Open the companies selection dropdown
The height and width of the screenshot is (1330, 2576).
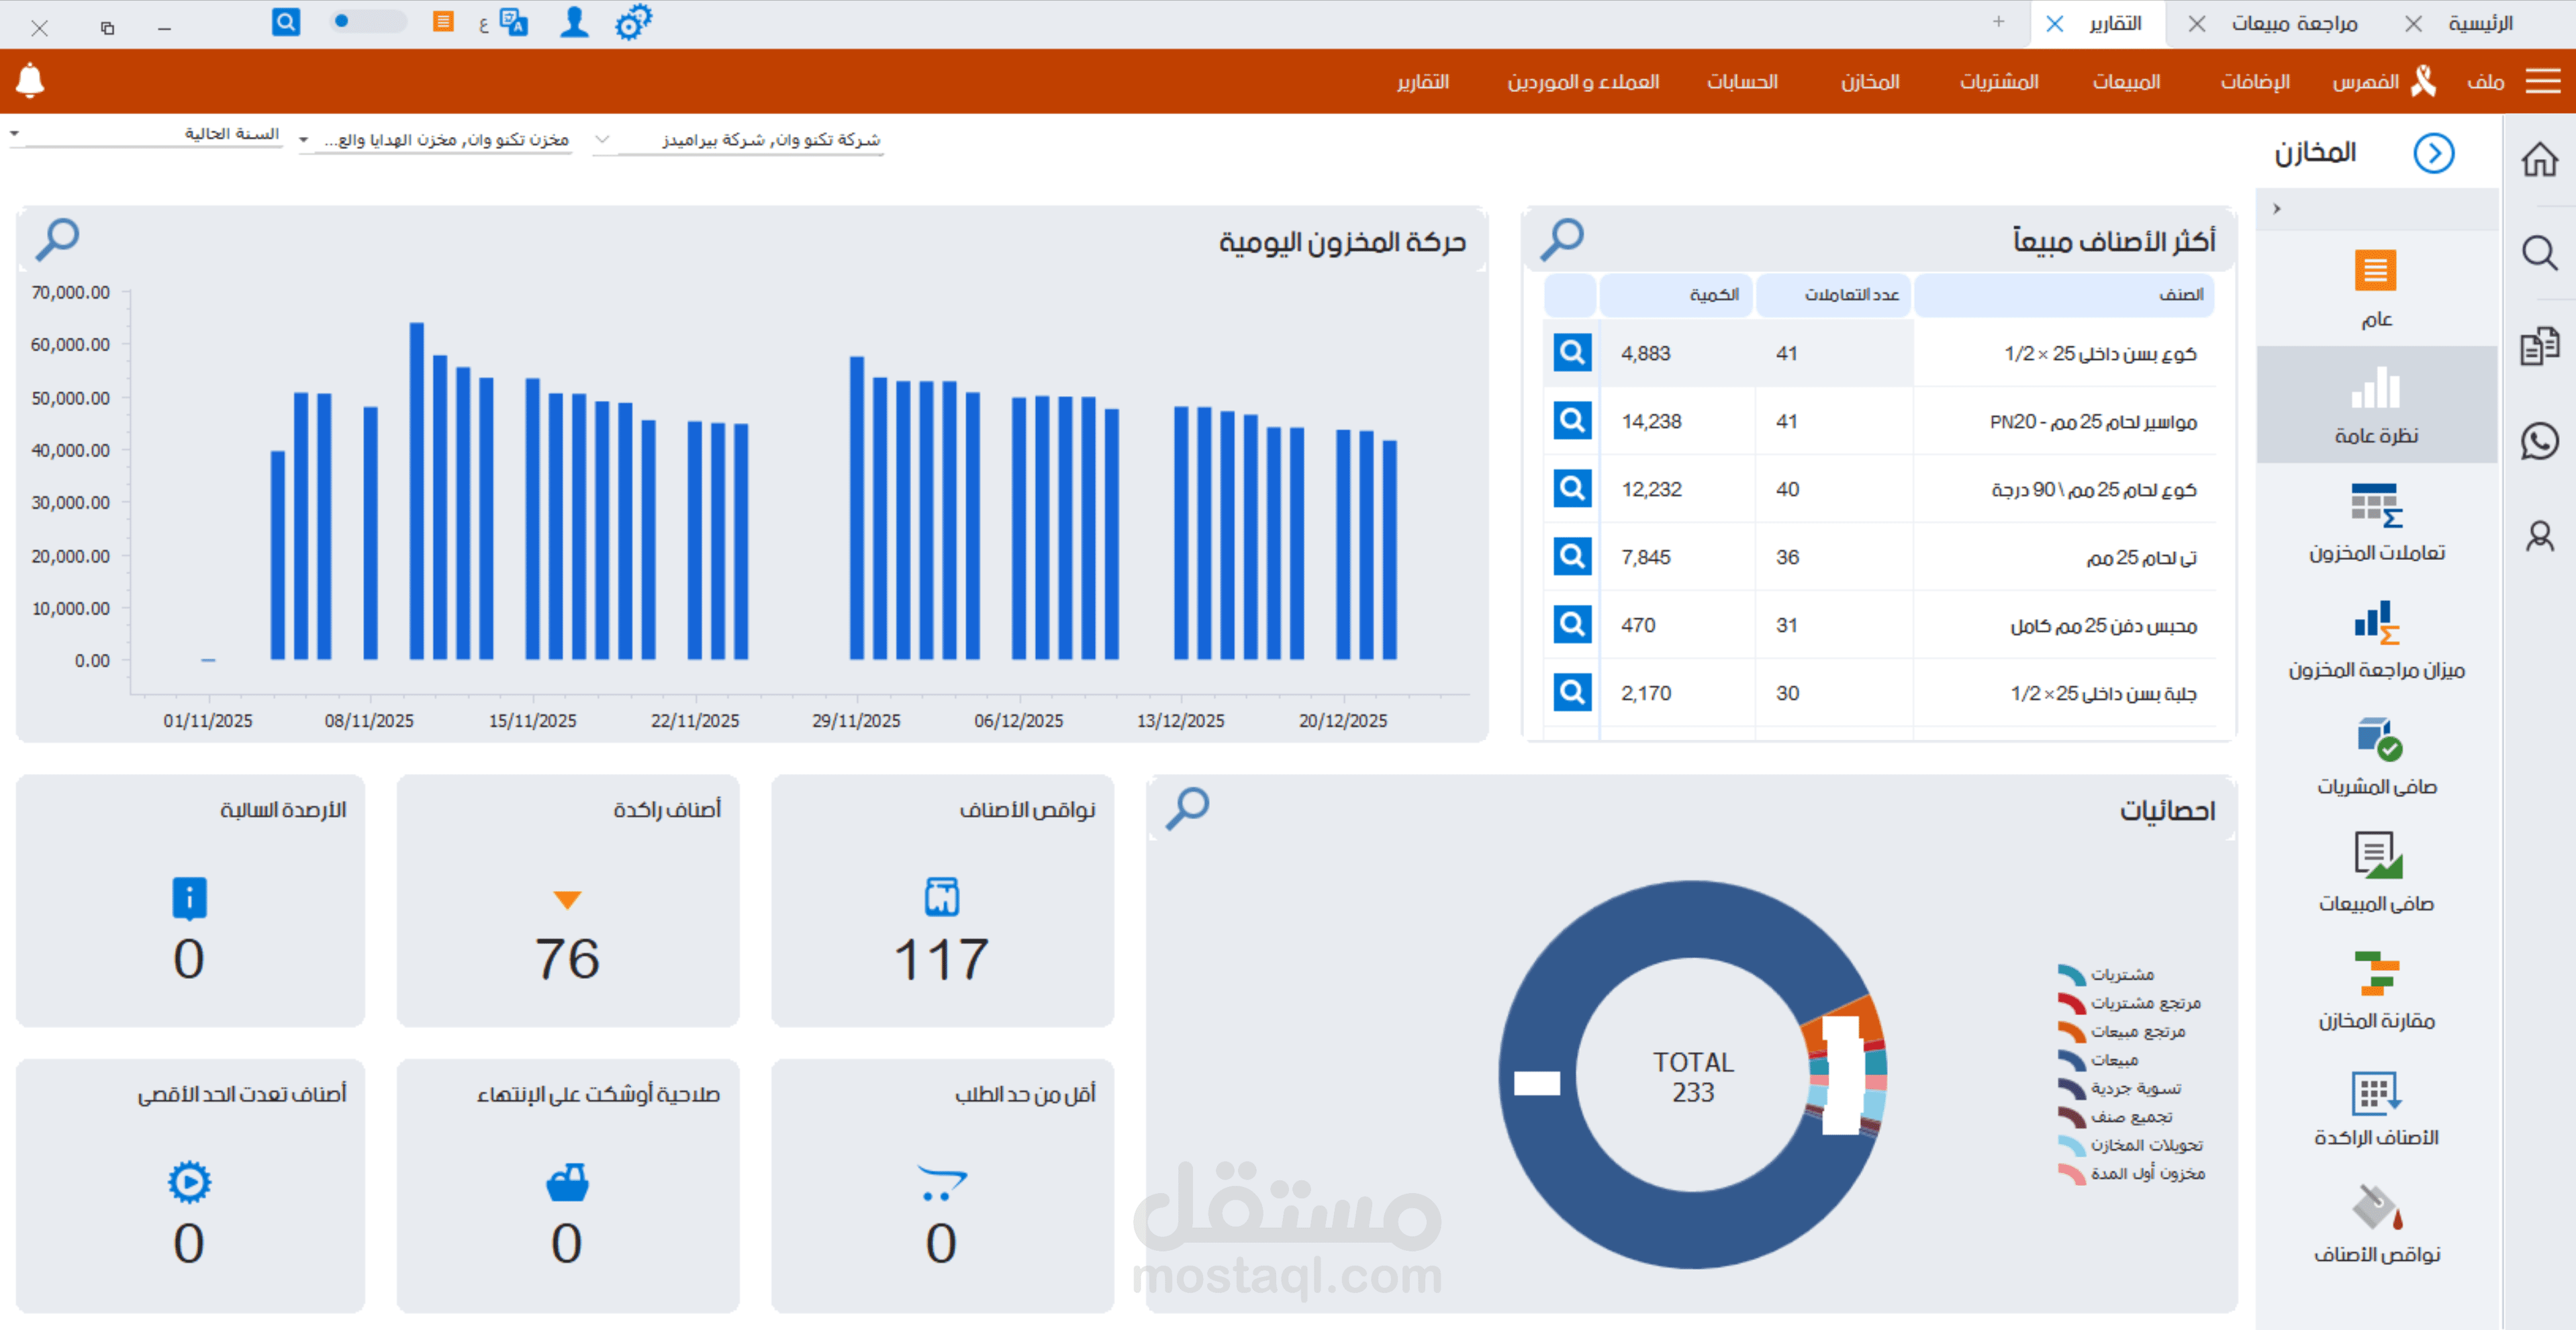pos(601,140)
